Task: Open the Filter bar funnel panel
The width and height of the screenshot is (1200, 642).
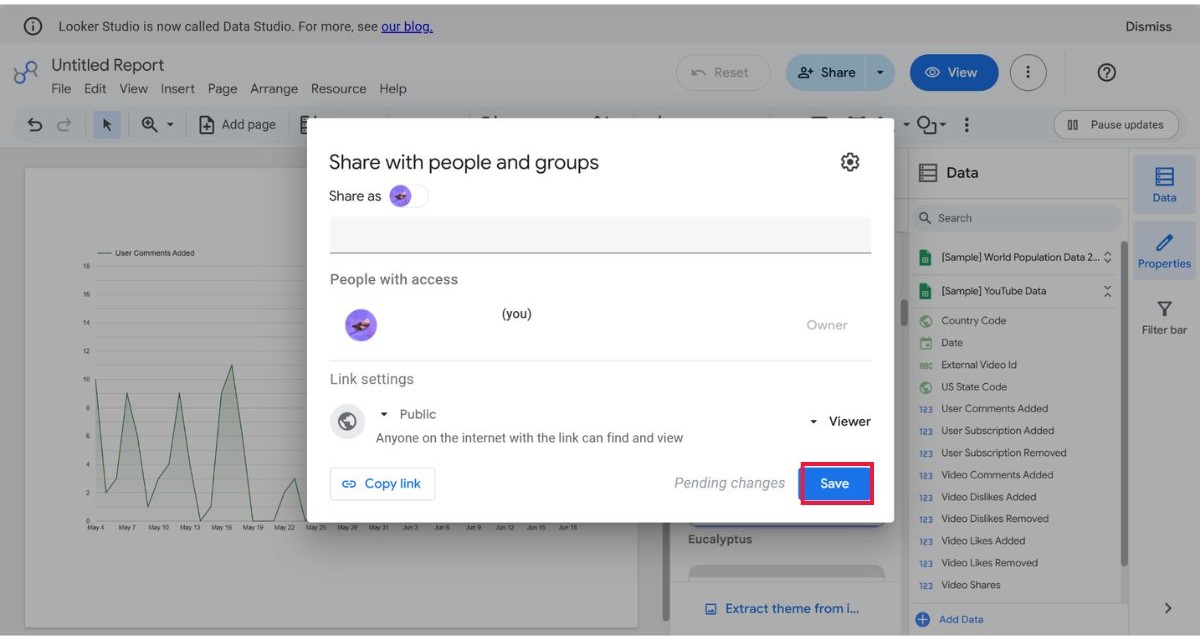Action: (1164, 317)
